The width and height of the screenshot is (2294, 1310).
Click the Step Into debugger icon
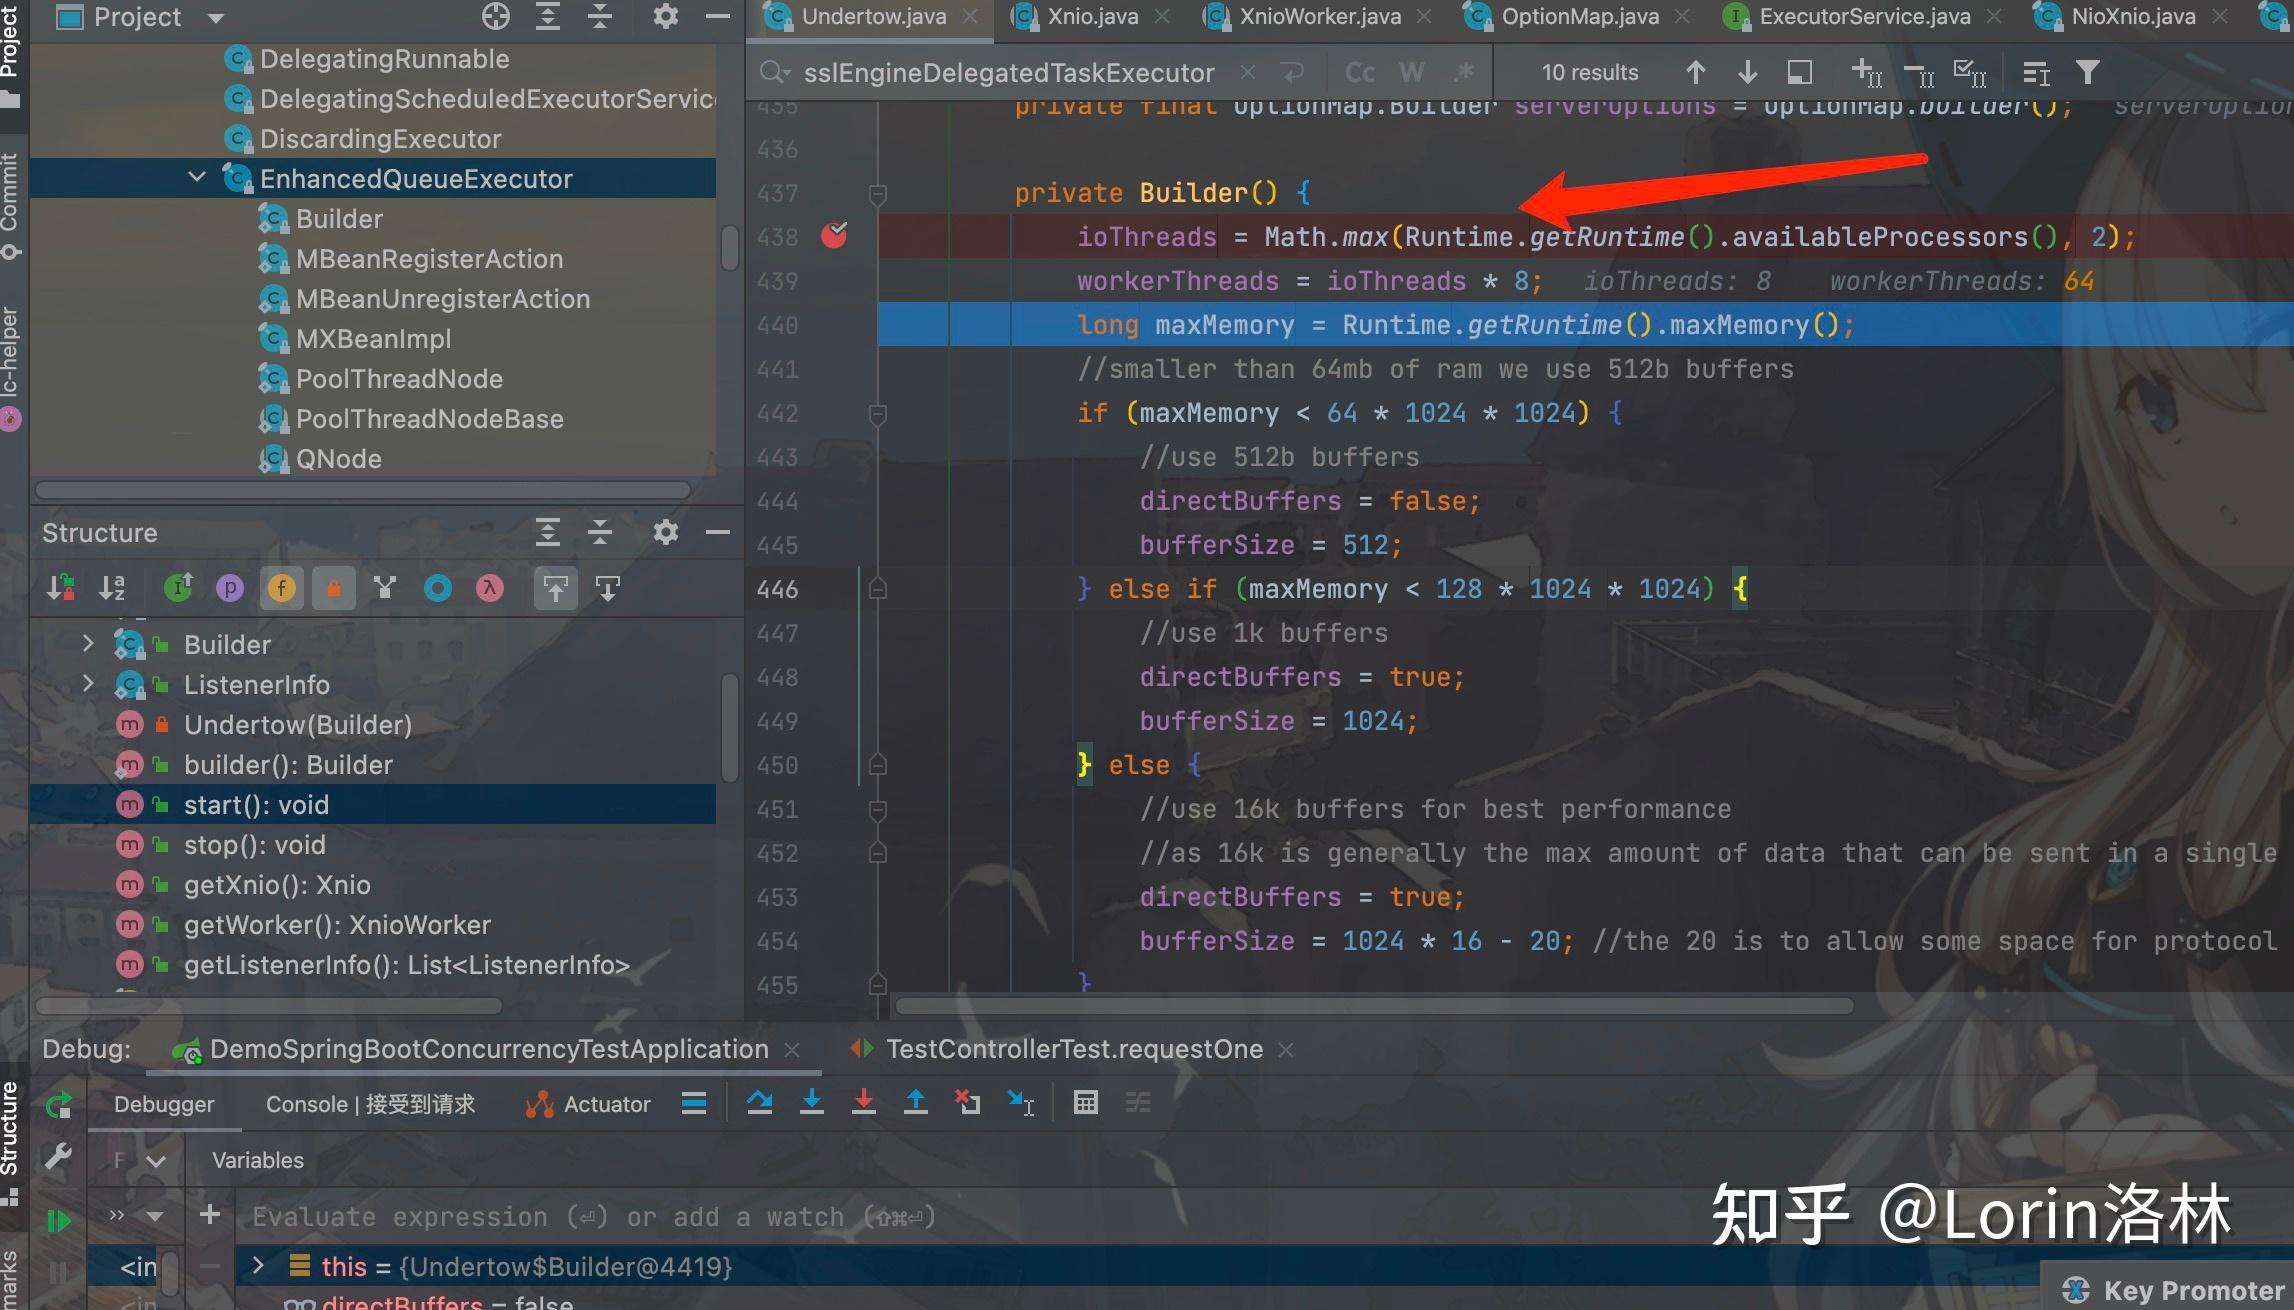(812, 1102)
